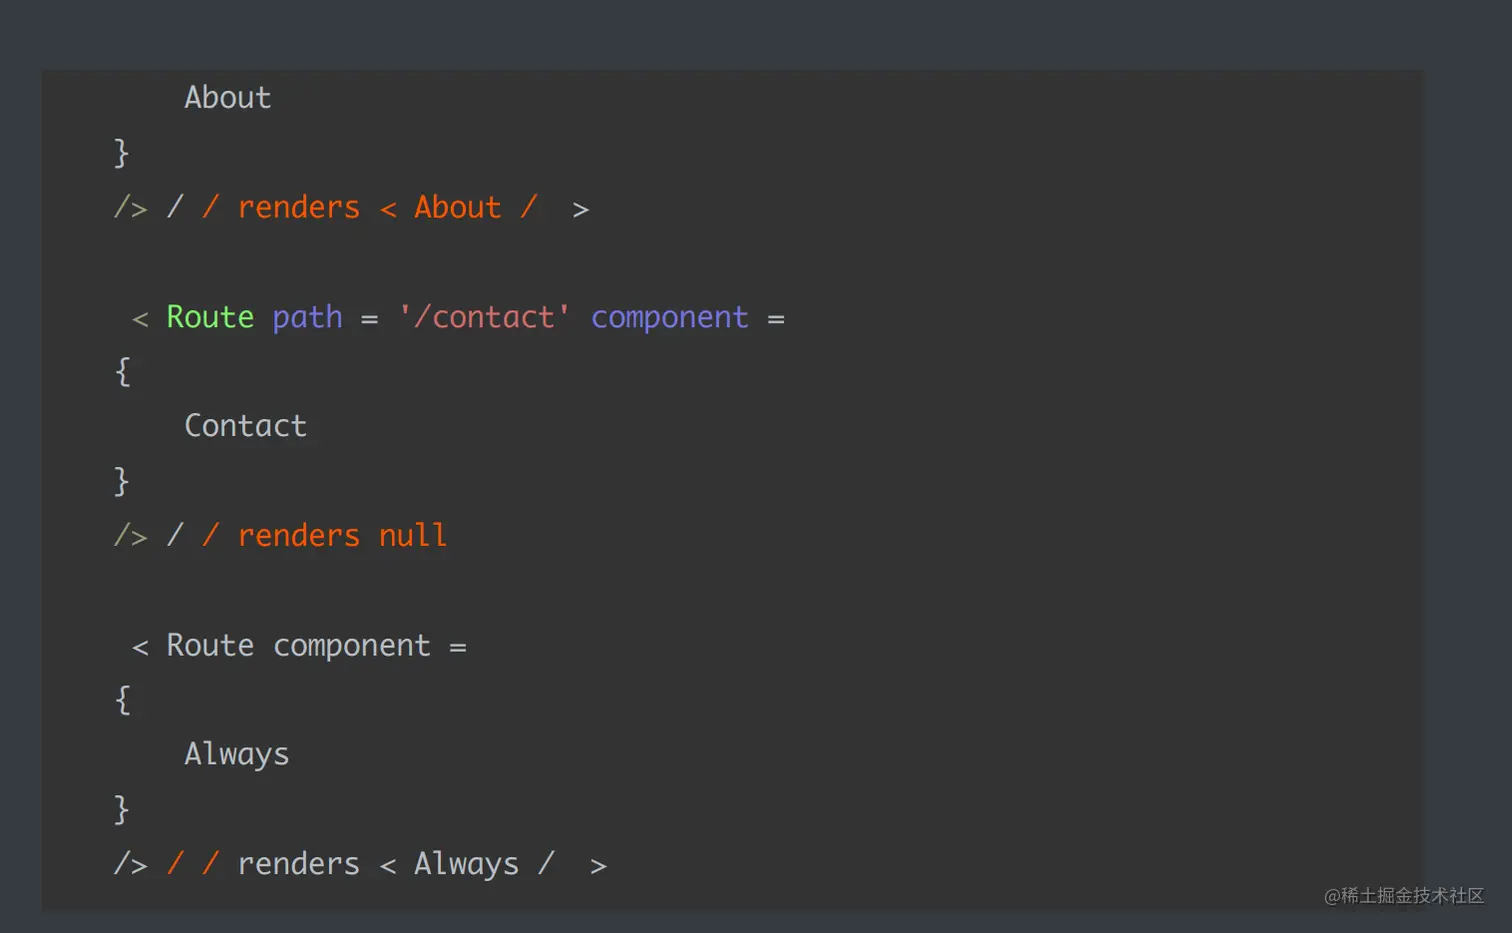Click the orange 'renders null' comment
1512x933 pixels.
coord(341,536)
